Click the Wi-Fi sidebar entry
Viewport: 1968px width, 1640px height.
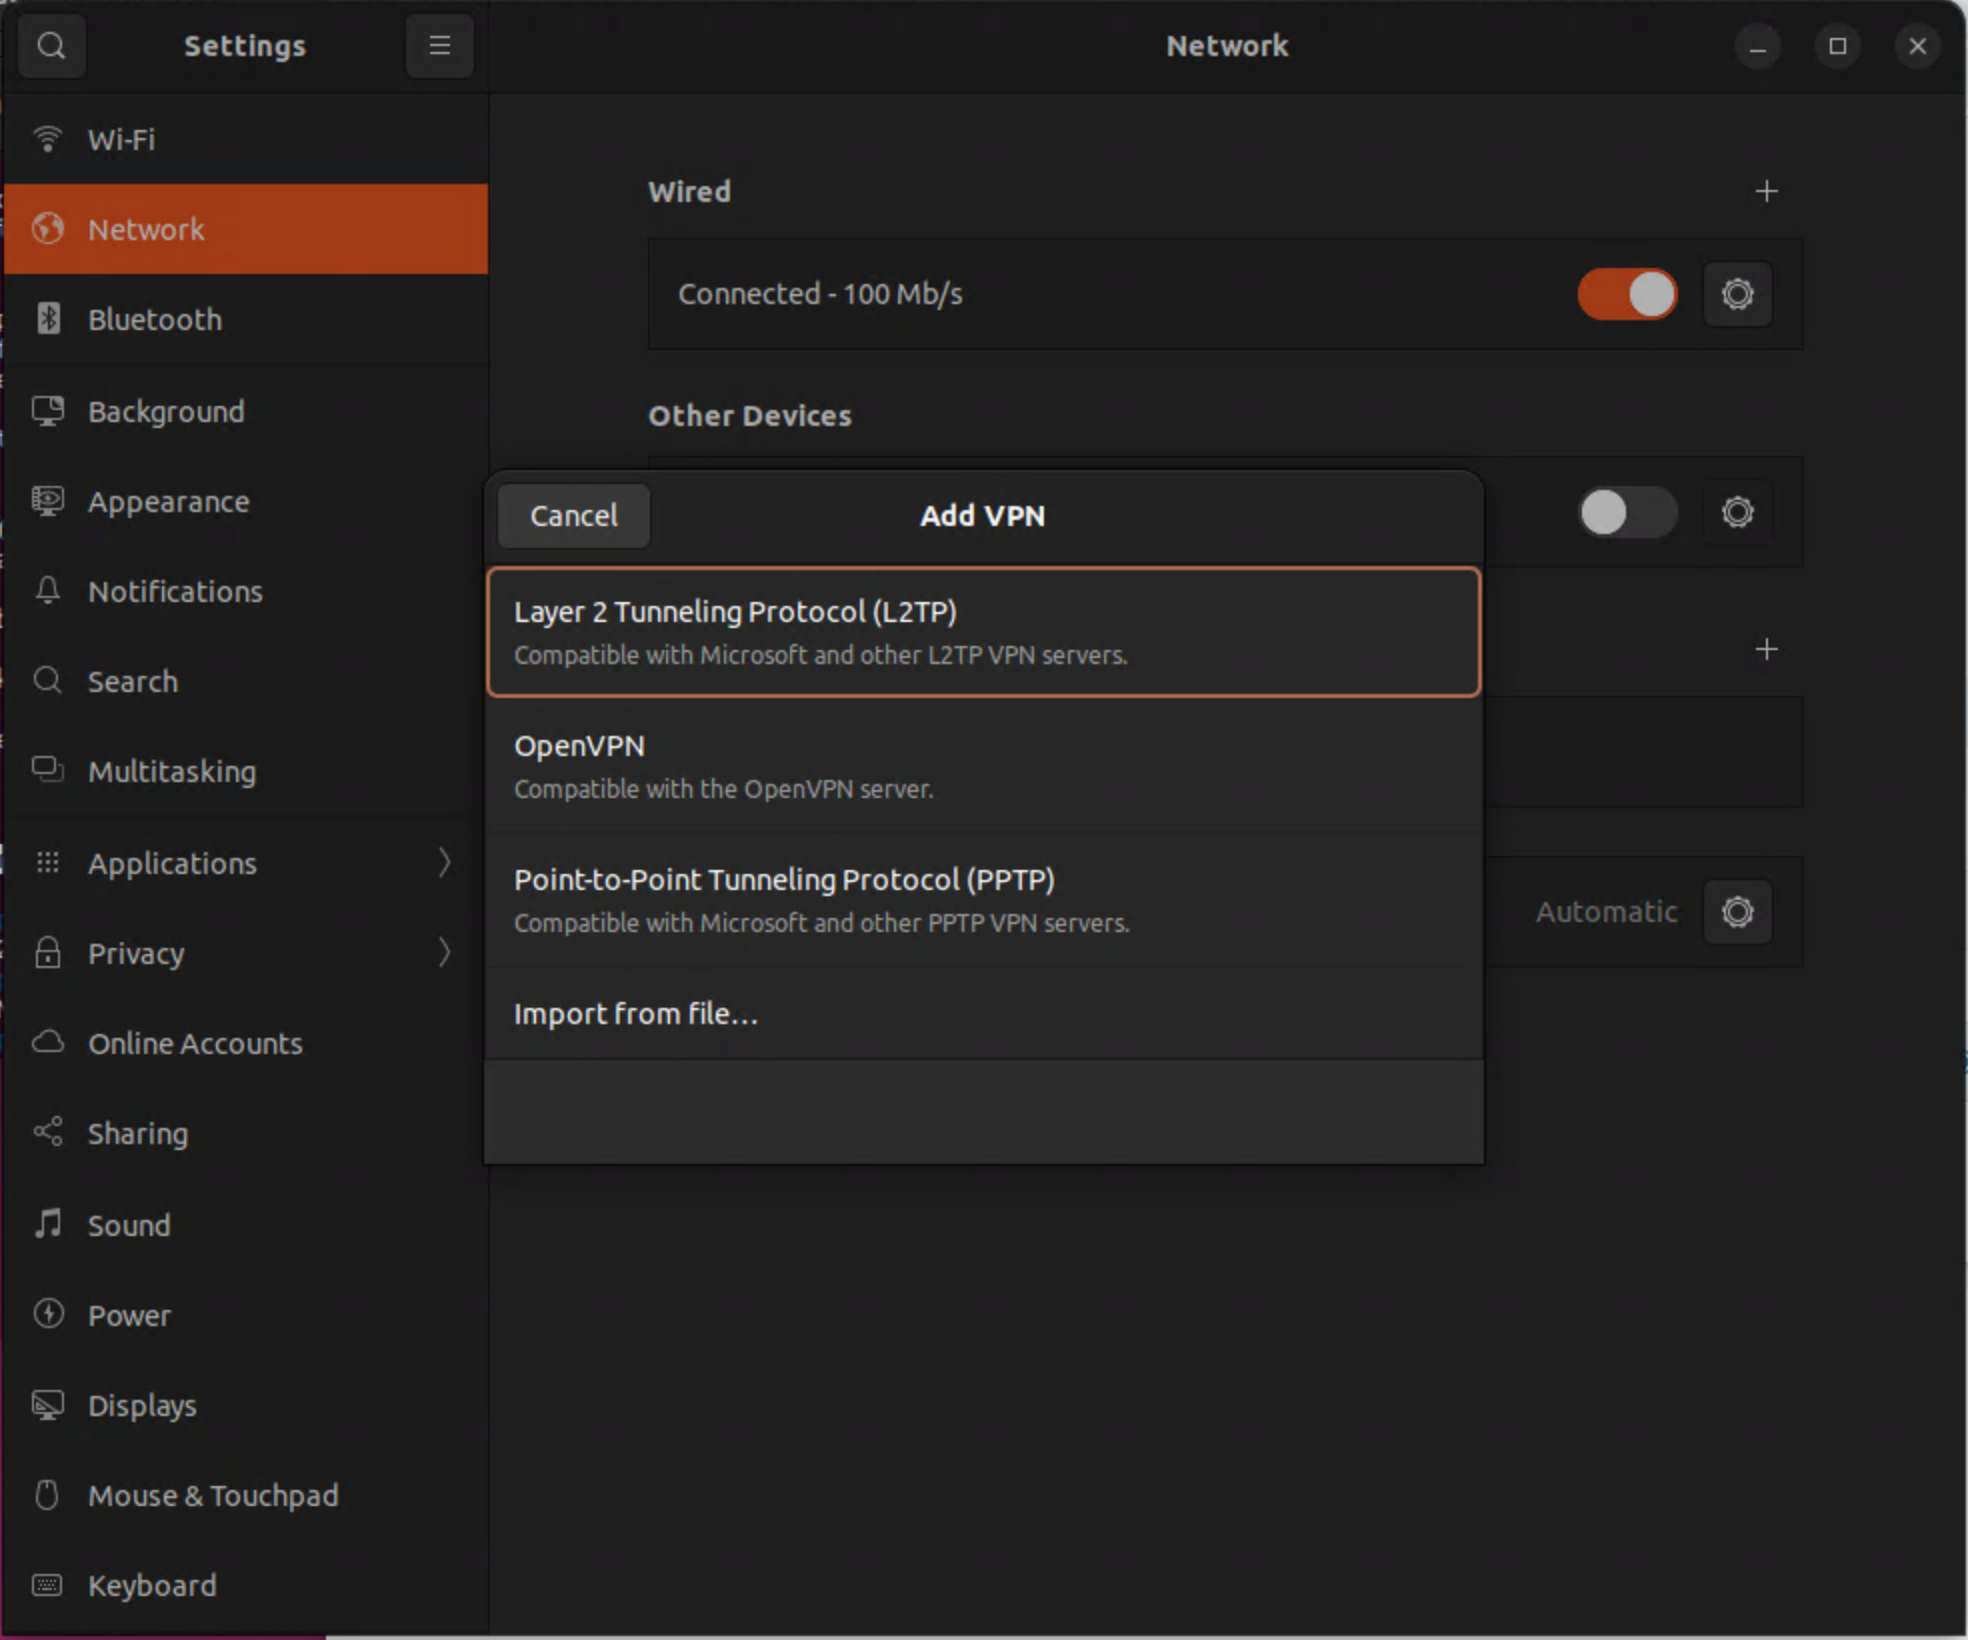coord(121,140)
